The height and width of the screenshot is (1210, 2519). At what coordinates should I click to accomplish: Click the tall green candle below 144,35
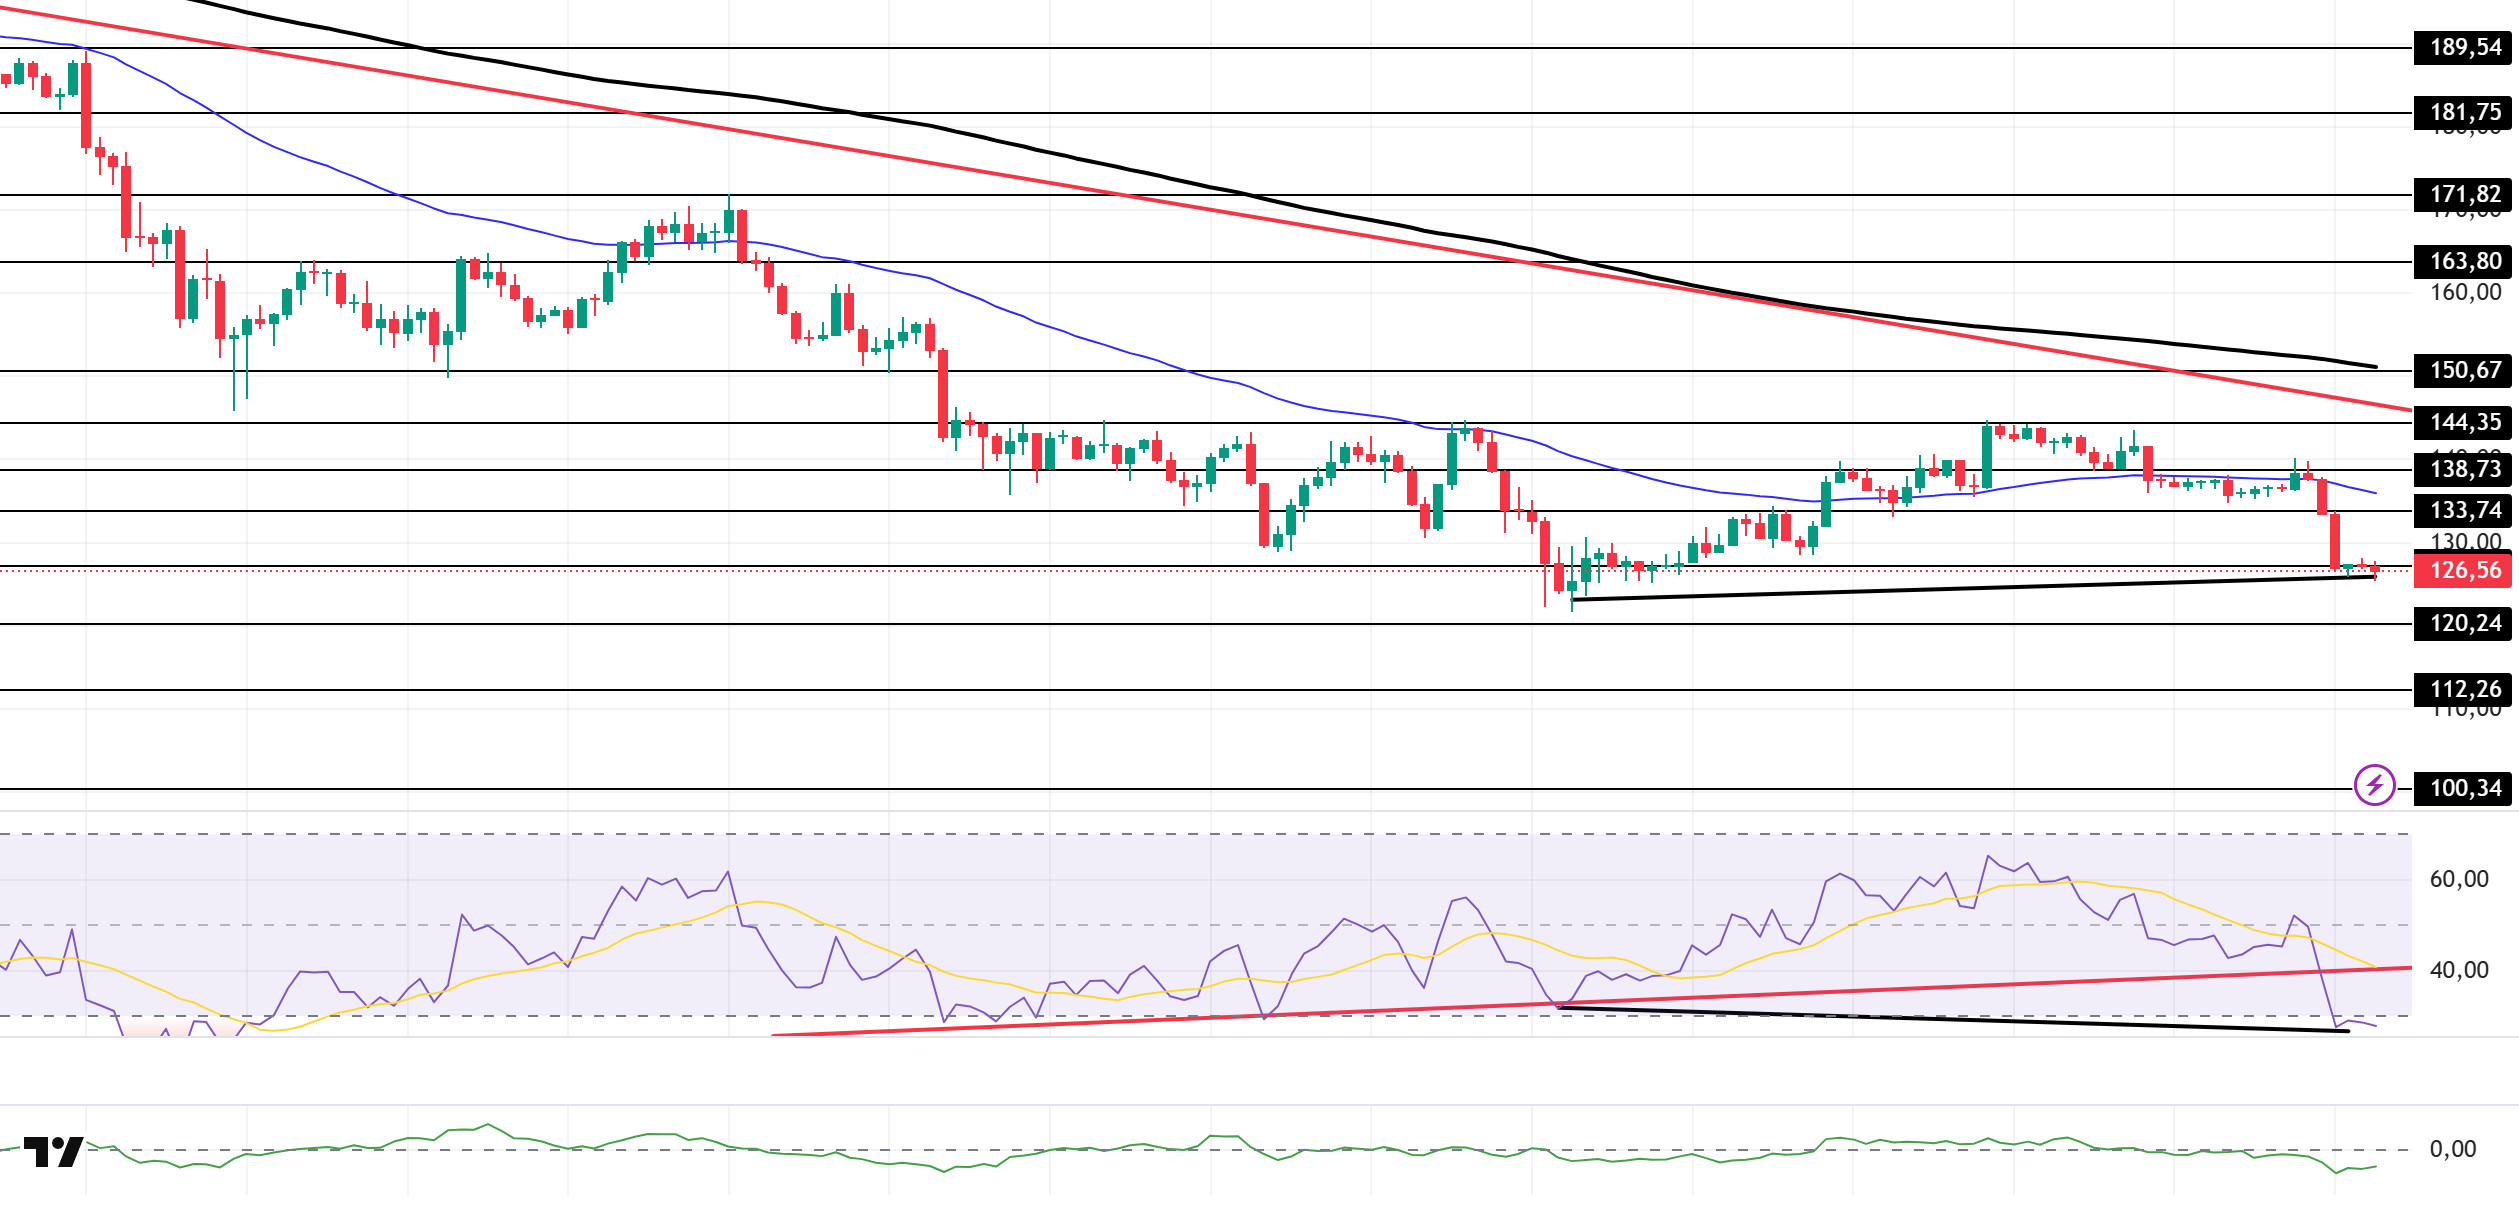click(1986, 457)
